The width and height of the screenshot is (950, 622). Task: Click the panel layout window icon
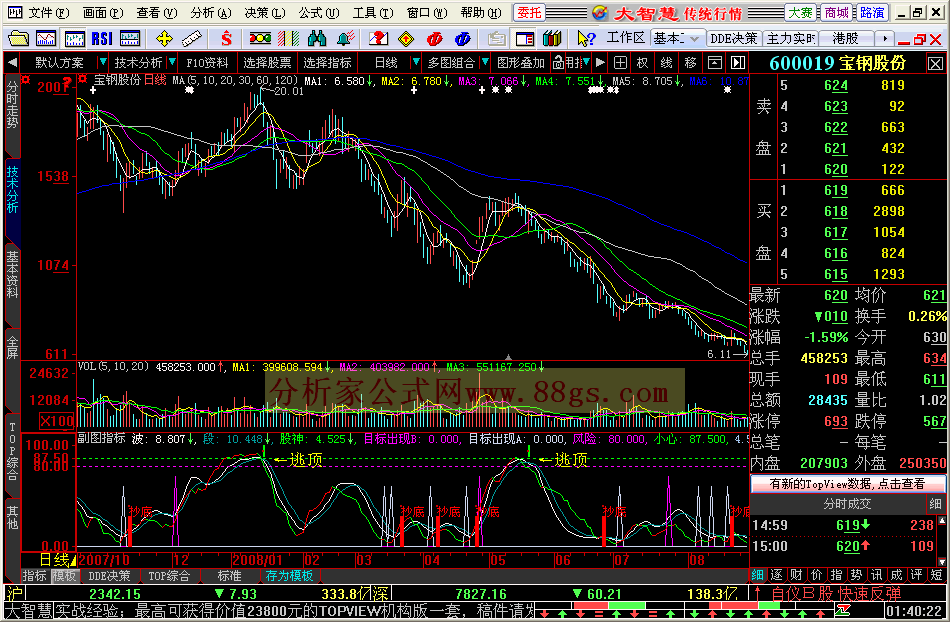coord(525,39)
